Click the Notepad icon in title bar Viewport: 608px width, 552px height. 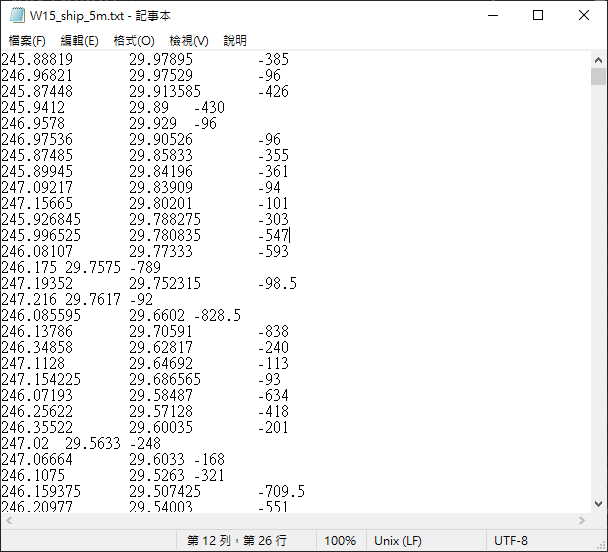pyautogui.click(x=17, y=16)
